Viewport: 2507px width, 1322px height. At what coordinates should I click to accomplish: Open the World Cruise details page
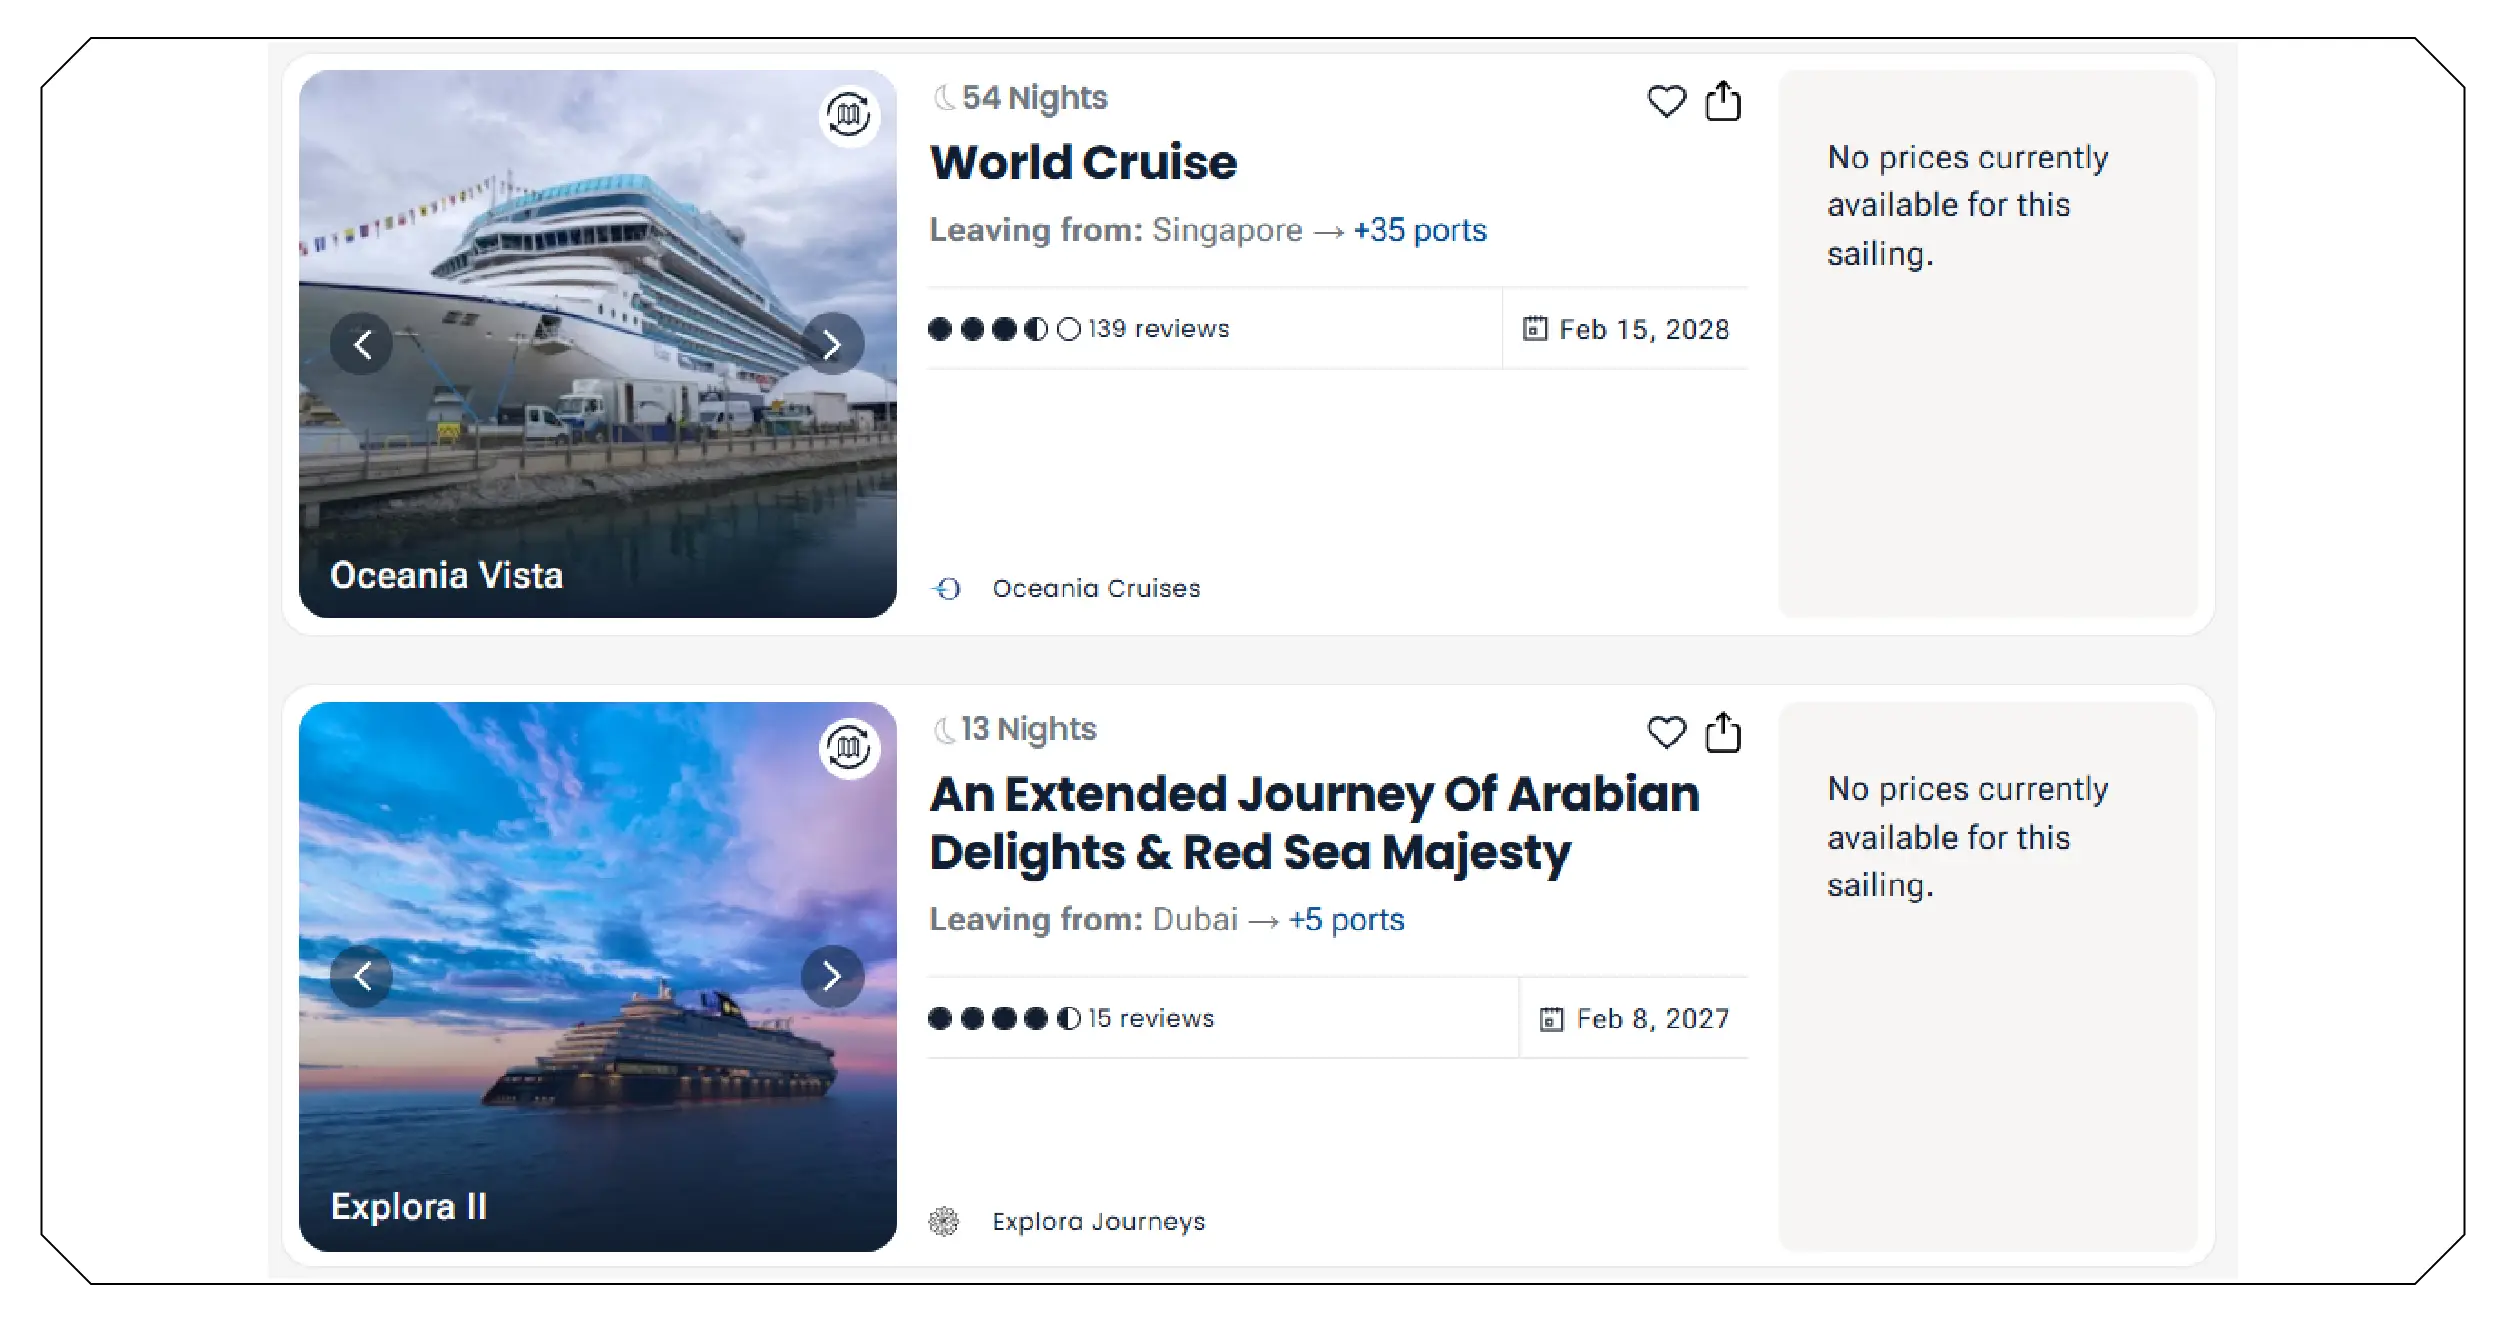pos(1082,161)
